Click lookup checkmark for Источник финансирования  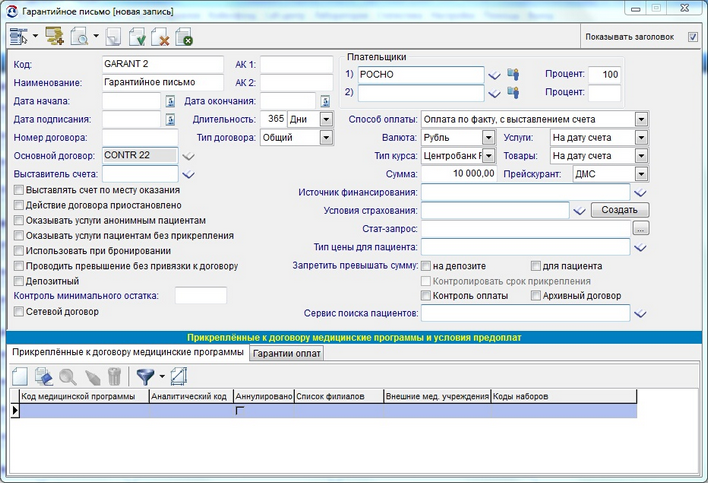click(x=640, y=193)
